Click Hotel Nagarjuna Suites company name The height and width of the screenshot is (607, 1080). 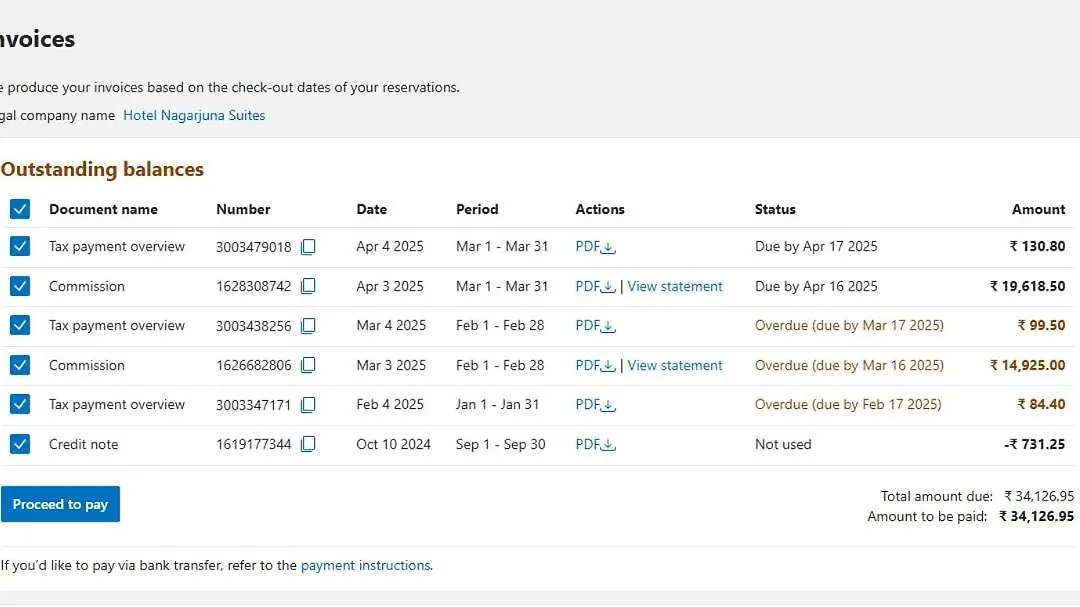coord(194,116)
